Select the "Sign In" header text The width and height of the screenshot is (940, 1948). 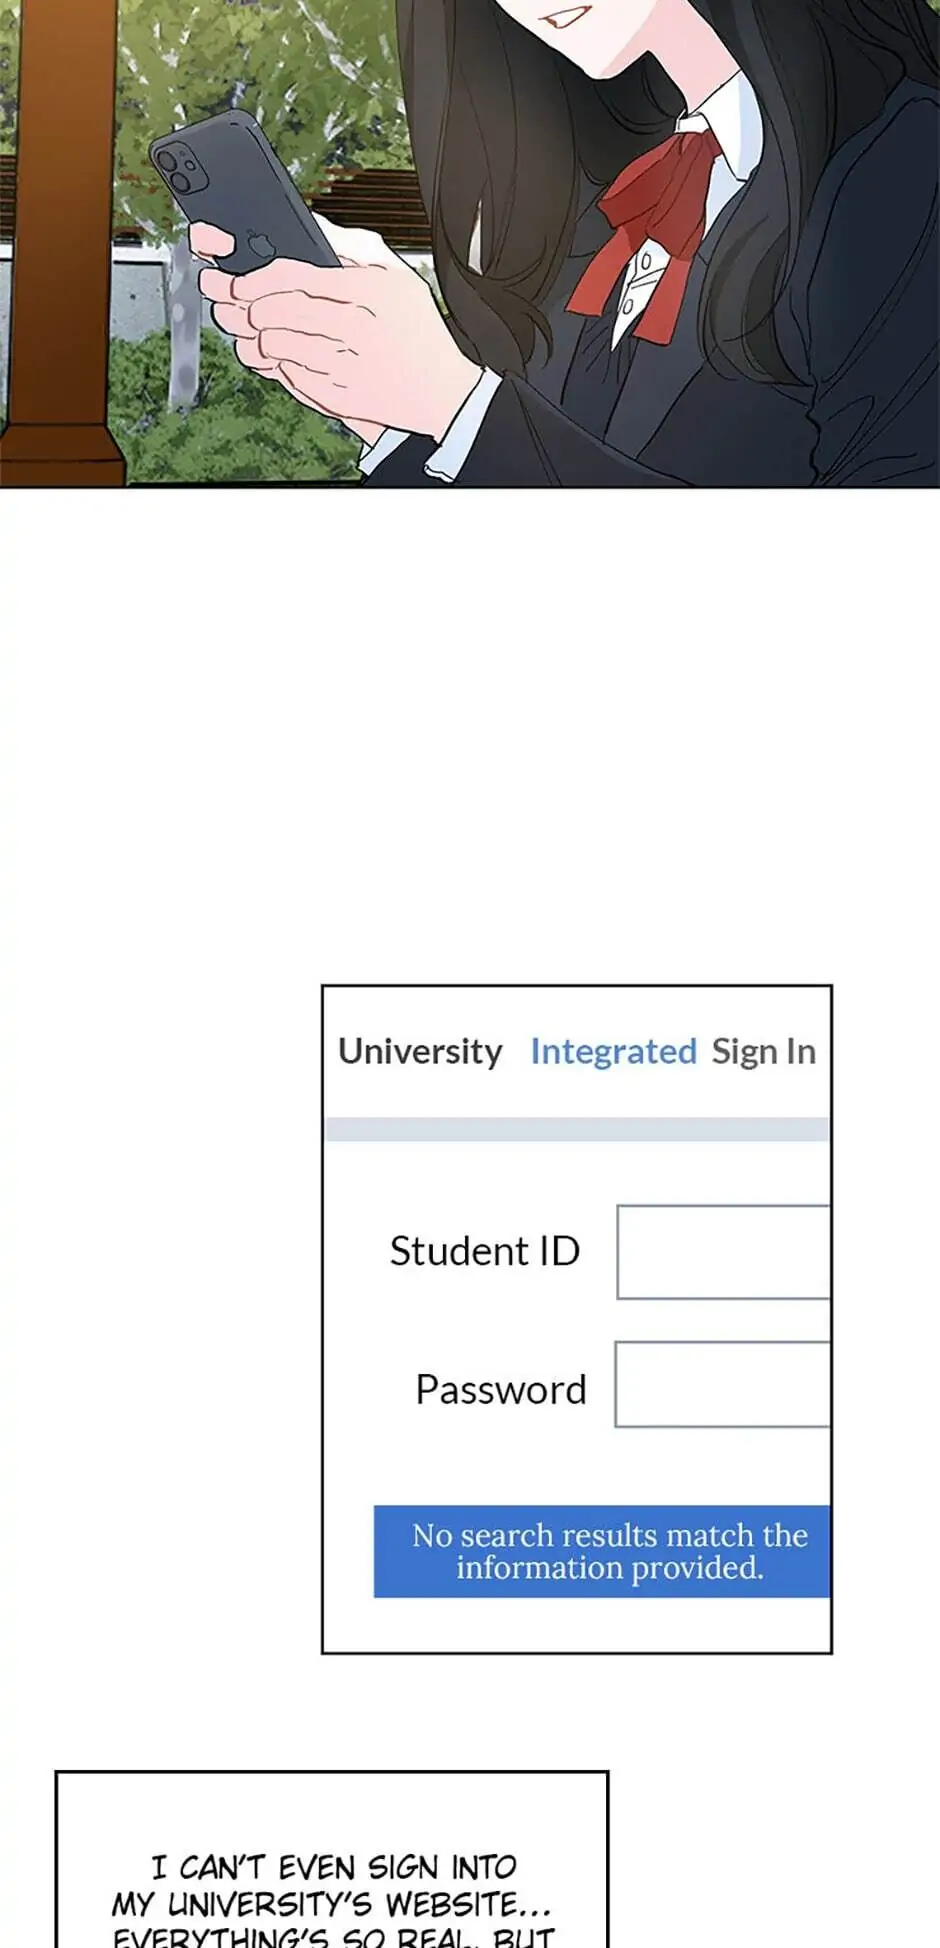tap(763, 1051)
